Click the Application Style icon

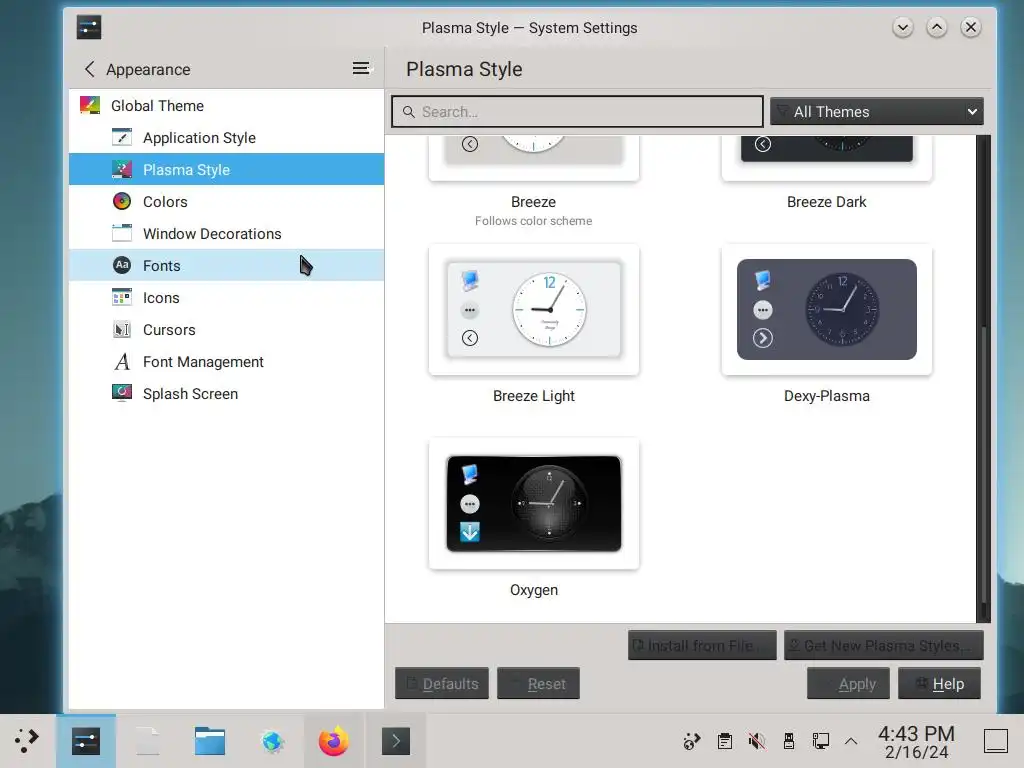tap(121, 137)
